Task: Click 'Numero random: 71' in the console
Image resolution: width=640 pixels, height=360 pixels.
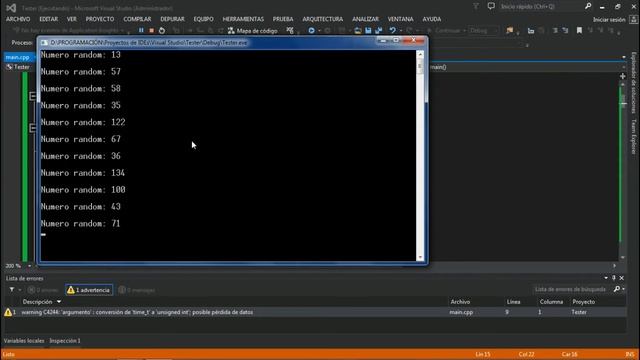Action: (x=80, y=224)
